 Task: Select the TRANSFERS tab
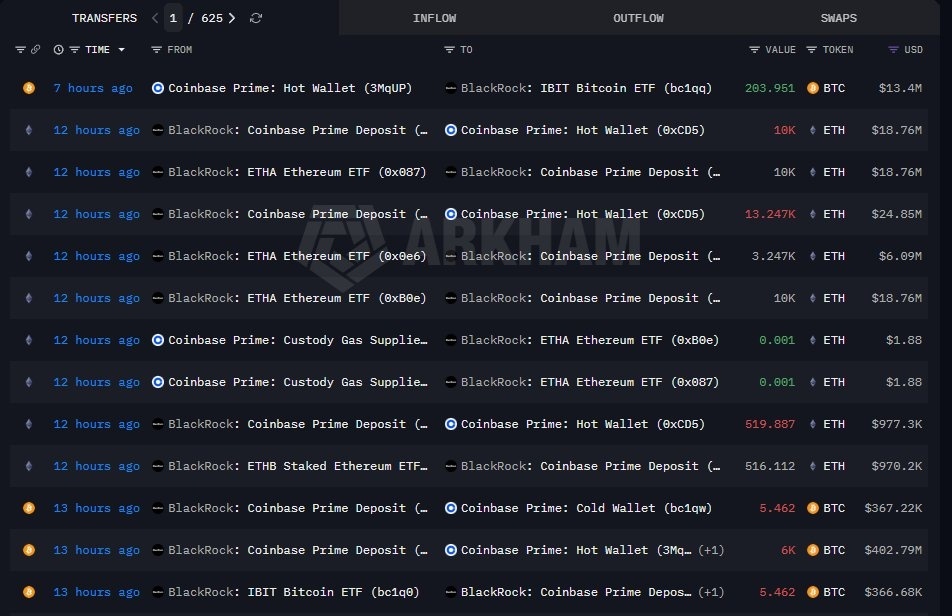coord(104,18)
